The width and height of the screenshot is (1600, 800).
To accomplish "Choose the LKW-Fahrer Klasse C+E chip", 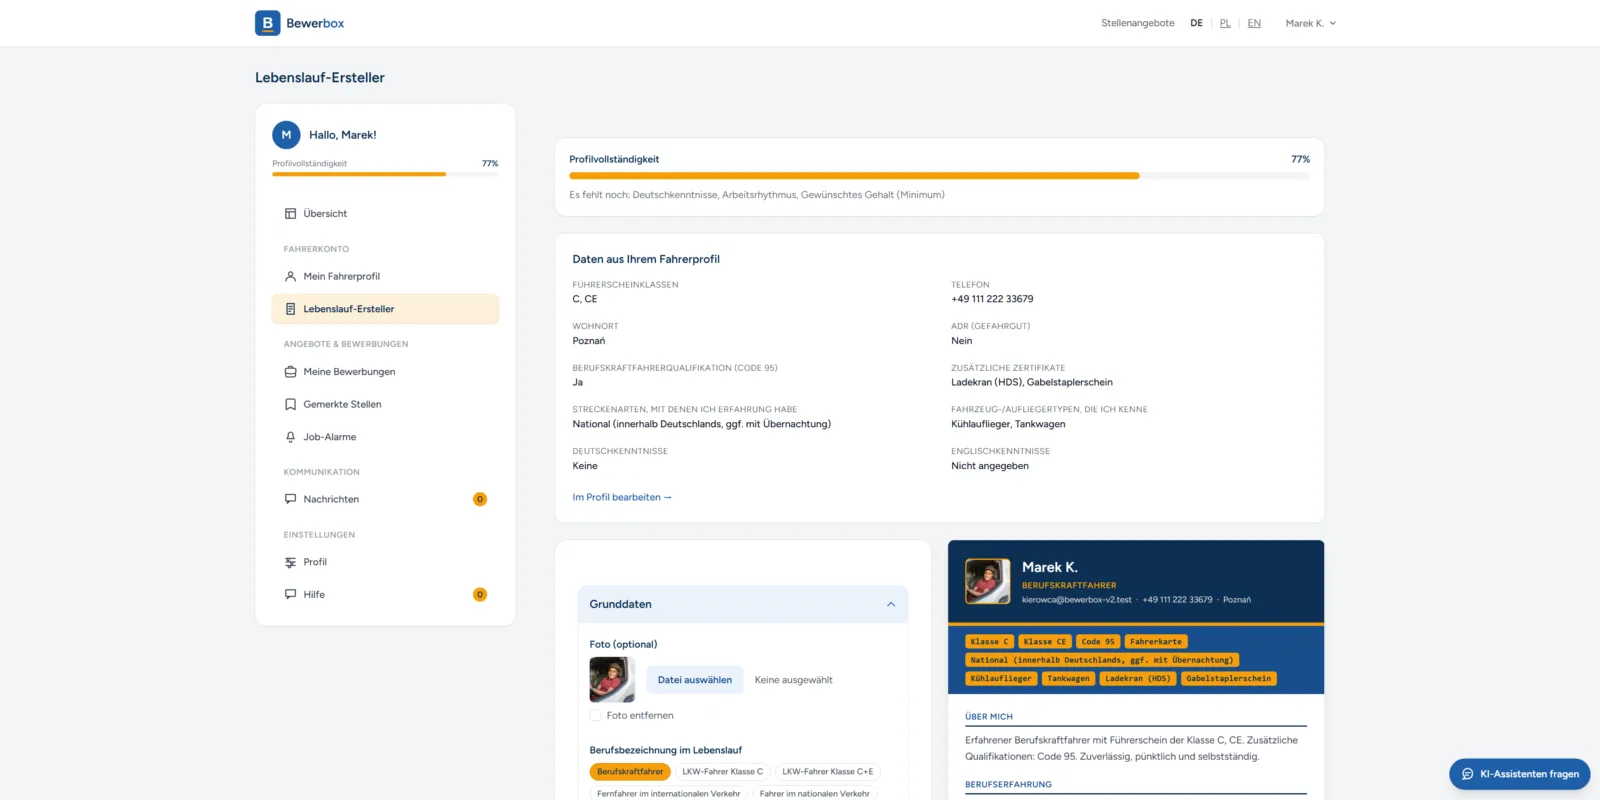I will (x=828, y=772).
